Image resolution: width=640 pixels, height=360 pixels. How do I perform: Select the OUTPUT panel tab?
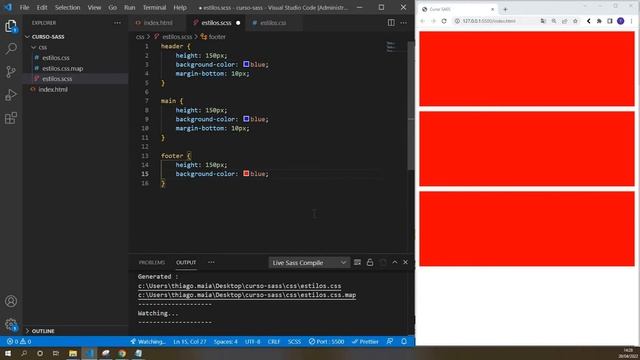click(186, 262)
